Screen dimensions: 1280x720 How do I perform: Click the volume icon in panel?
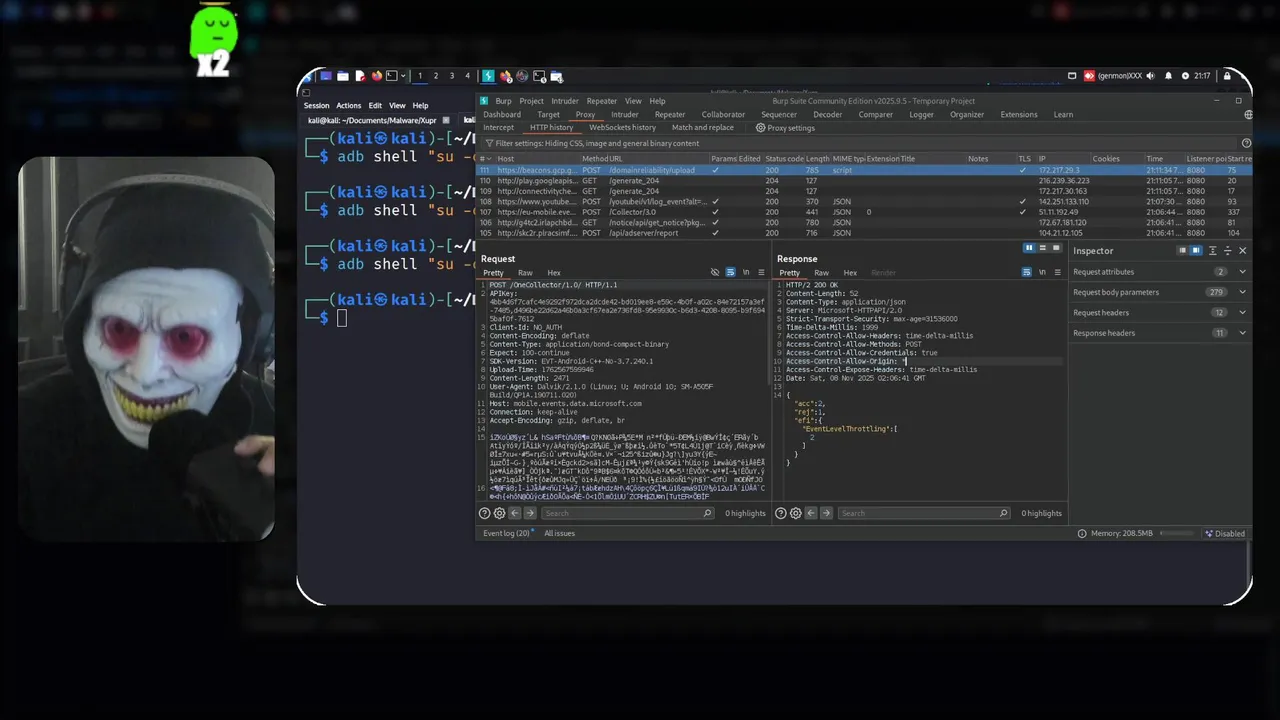[x=1150, y=76]
